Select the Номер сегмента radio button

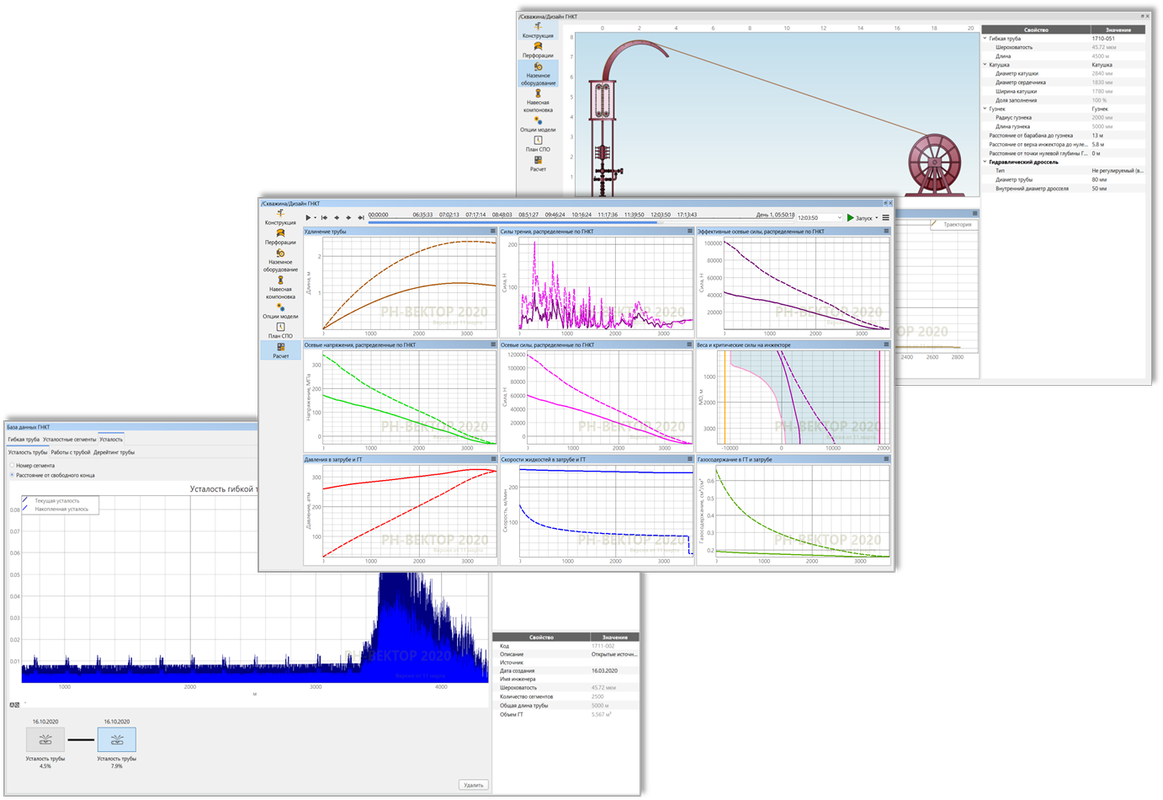(x=12, y=466)
